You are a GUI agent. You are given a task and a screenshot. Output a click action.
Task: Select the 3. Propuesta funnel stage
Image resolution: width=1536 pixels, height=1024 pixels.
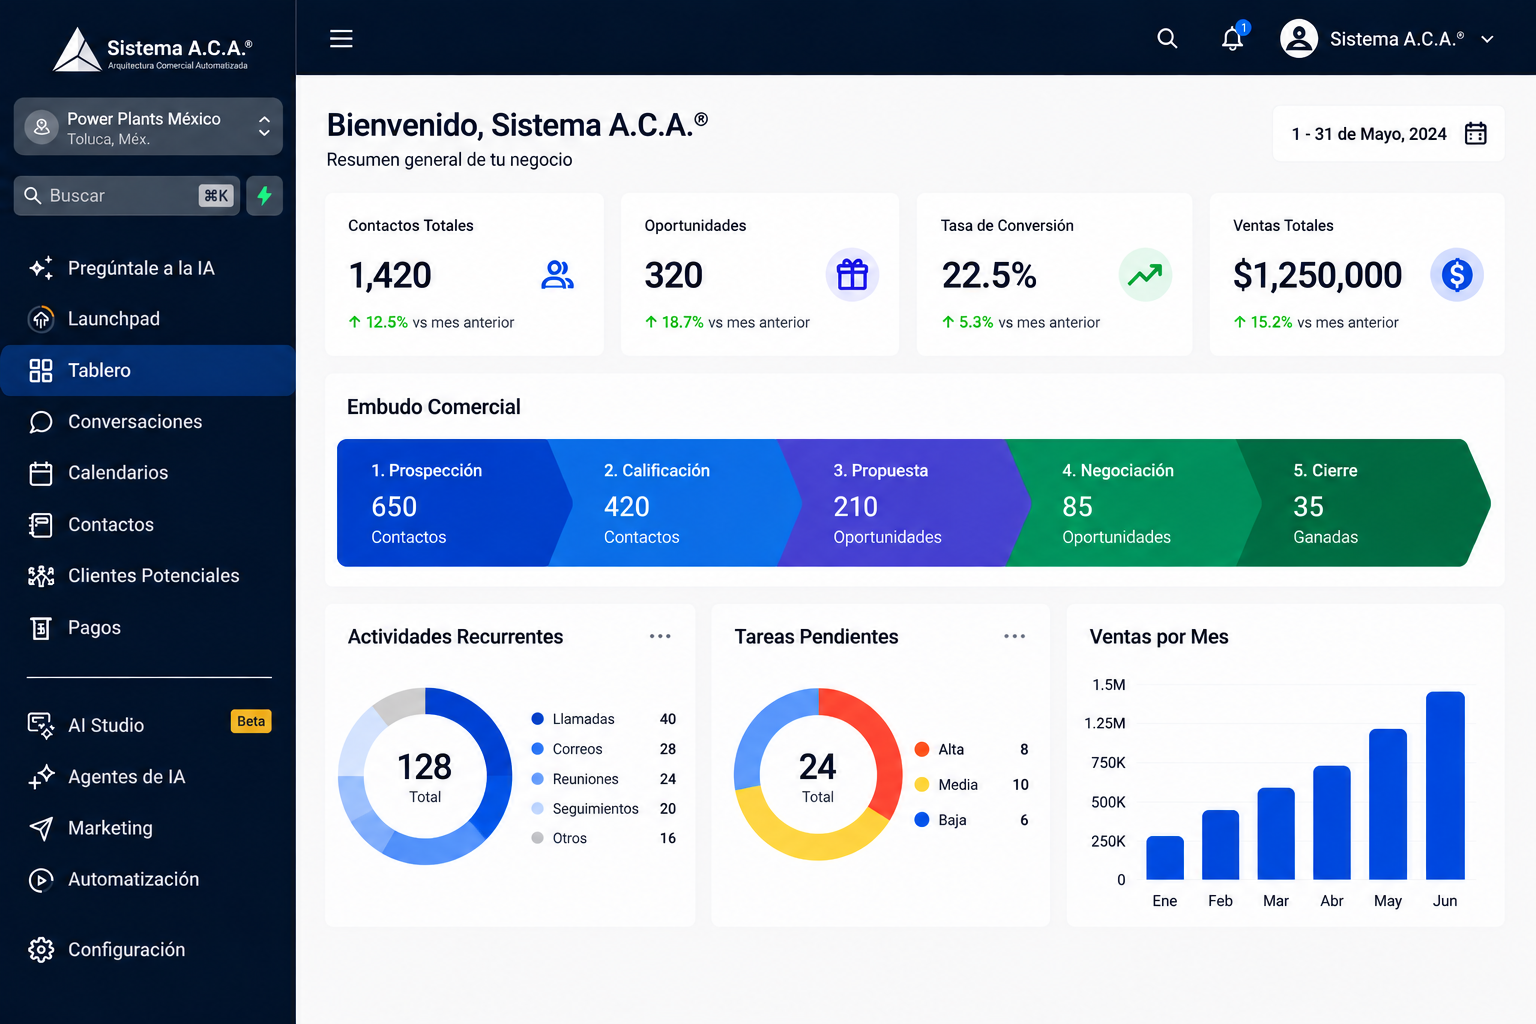[x=904, y=503]
